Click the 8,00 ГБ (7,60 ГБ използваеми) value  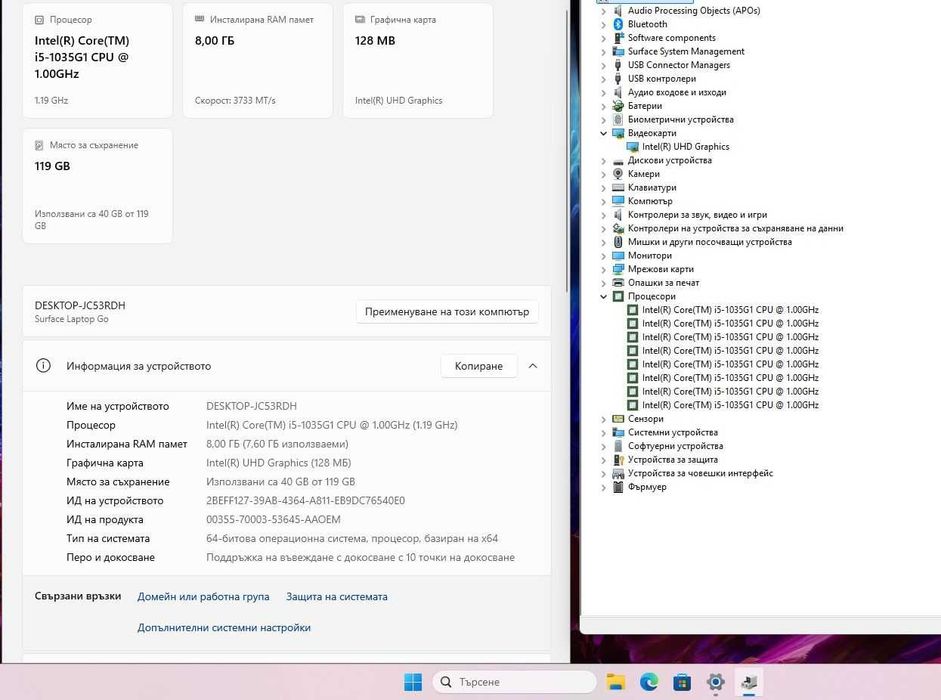click(277, 444)
